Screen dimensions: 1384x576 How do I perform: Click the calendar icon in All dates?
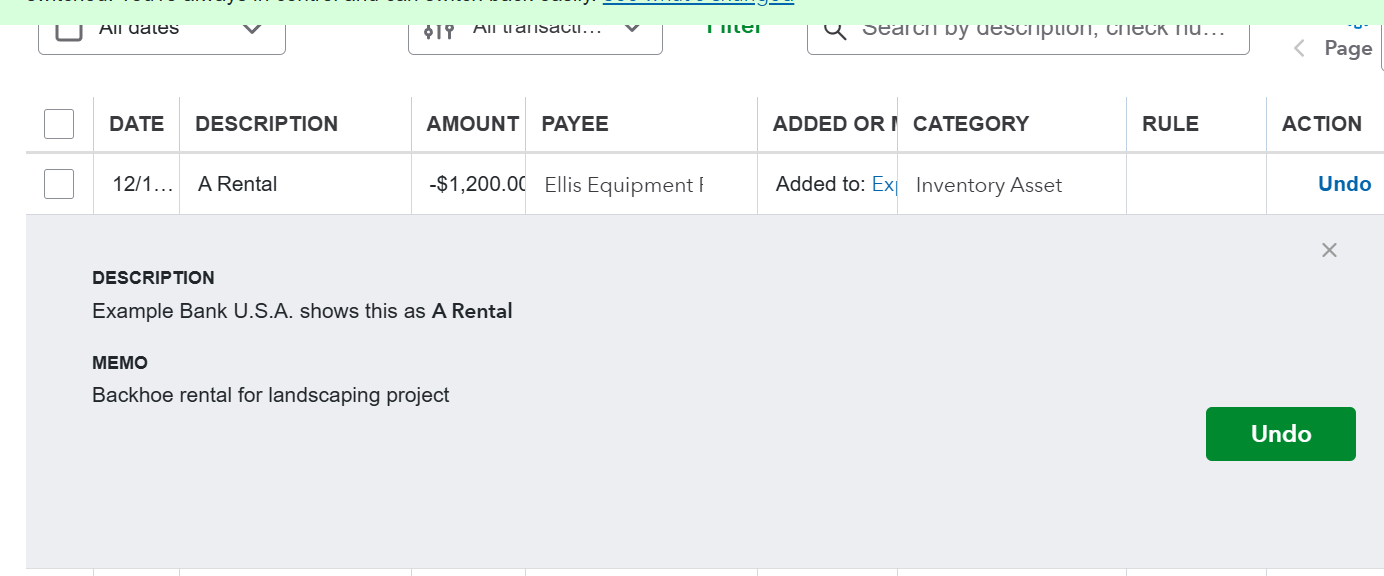69,30
